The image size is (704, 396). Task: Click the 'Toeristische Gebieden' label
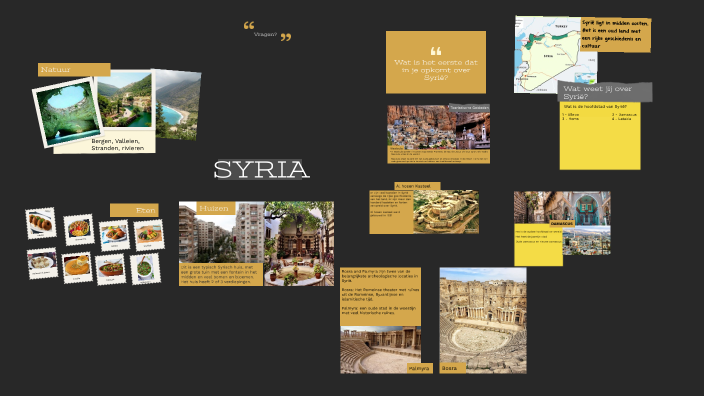click(x=469, y=108)
